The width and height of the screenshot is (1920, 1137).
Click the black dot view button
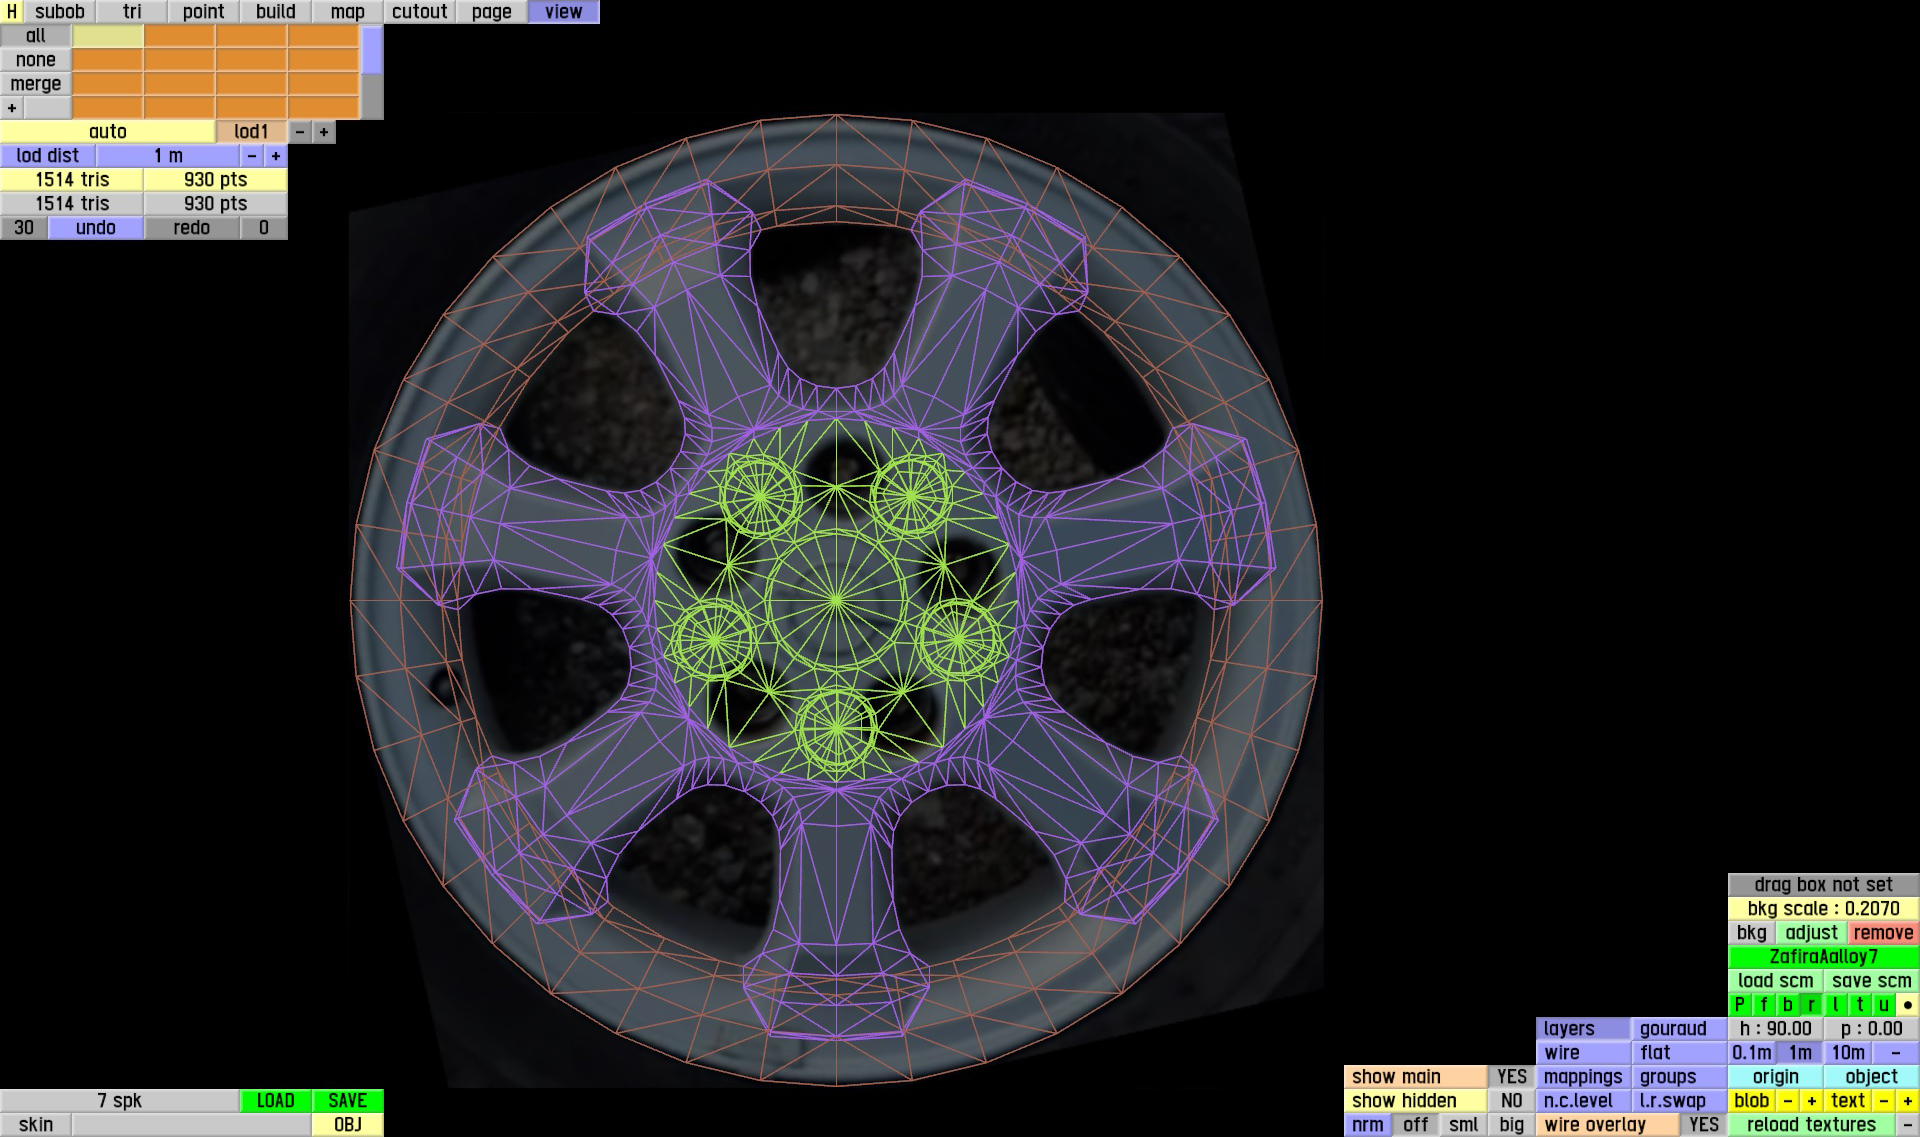(1908, 1005)
